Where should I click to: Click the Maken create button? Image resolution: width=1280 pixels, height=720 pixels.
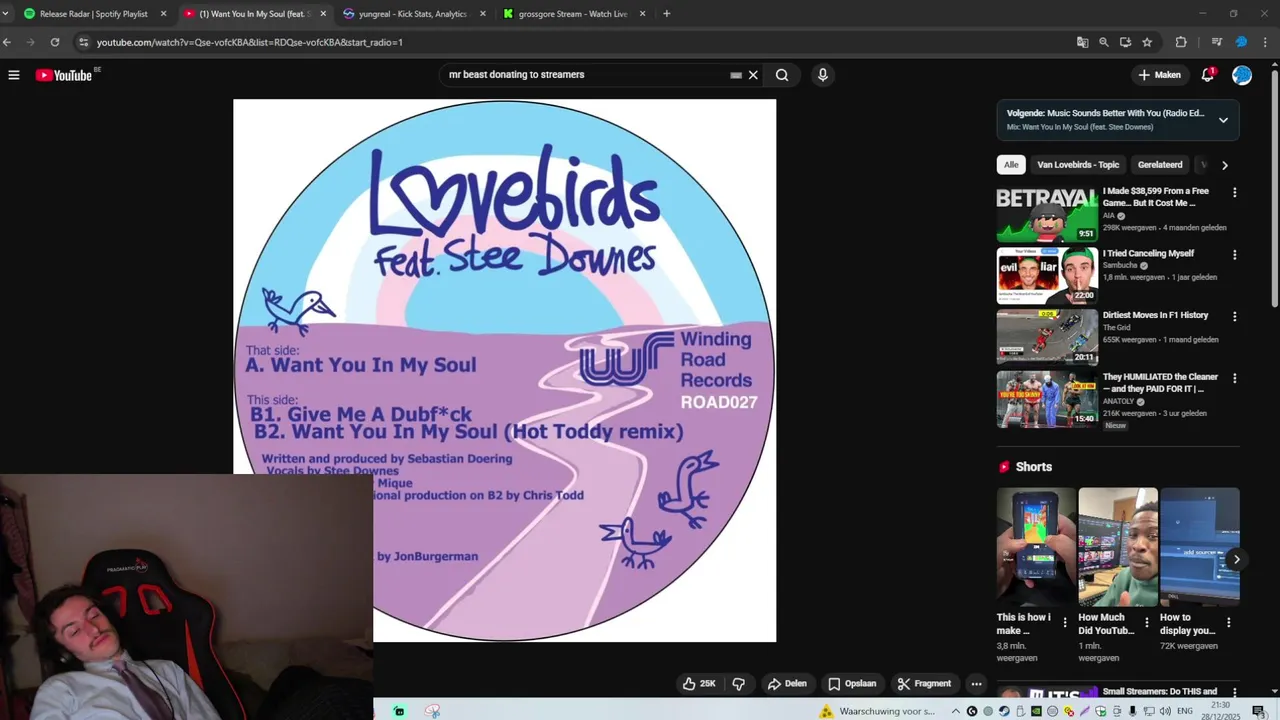[x=1160, y=75]
